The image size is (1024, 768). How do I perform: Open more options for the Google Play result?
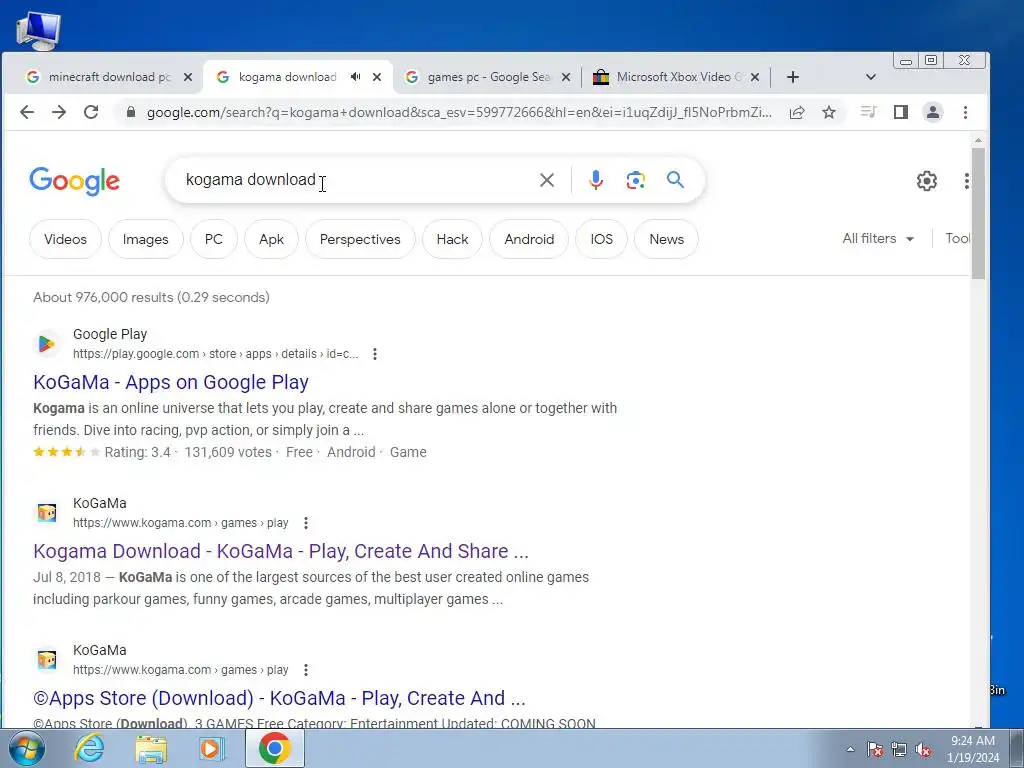tap(375, 354)
